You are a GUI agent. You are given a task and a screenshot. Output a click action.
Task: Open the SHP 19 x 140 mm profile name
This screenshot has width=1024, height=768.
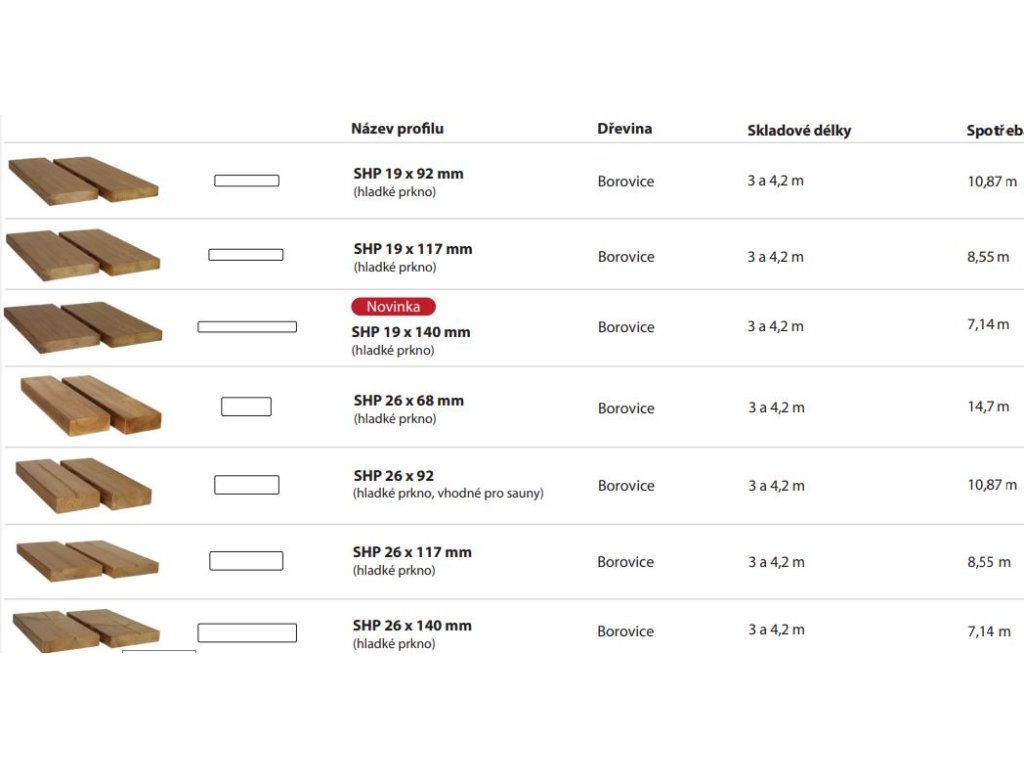411,332
